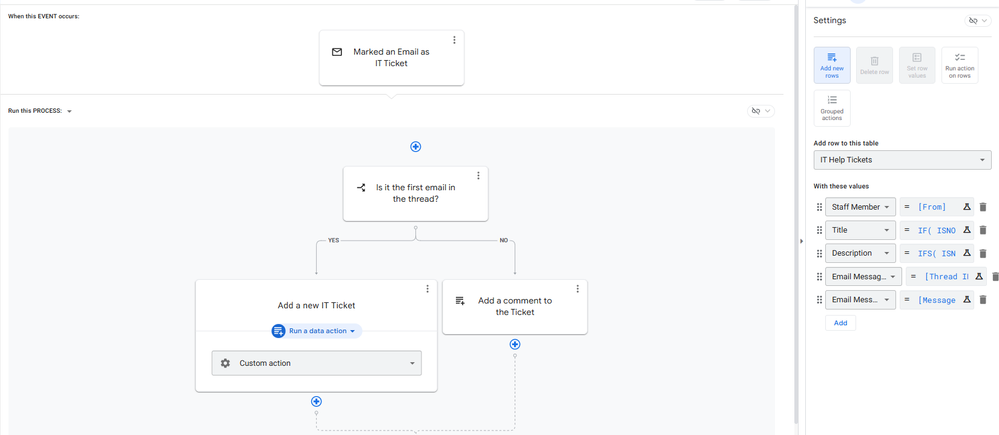Click the branch icon on the condition step
The height and width of the screenshot is (435, 999).
click(361, 188)
